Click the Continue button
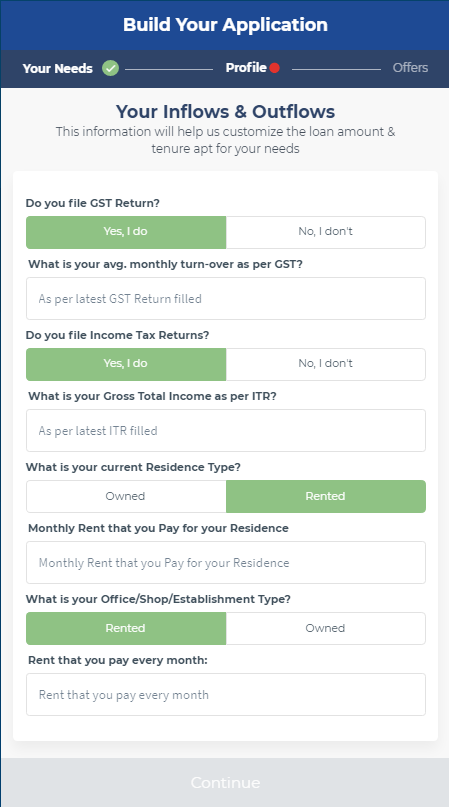 (225, 782)
